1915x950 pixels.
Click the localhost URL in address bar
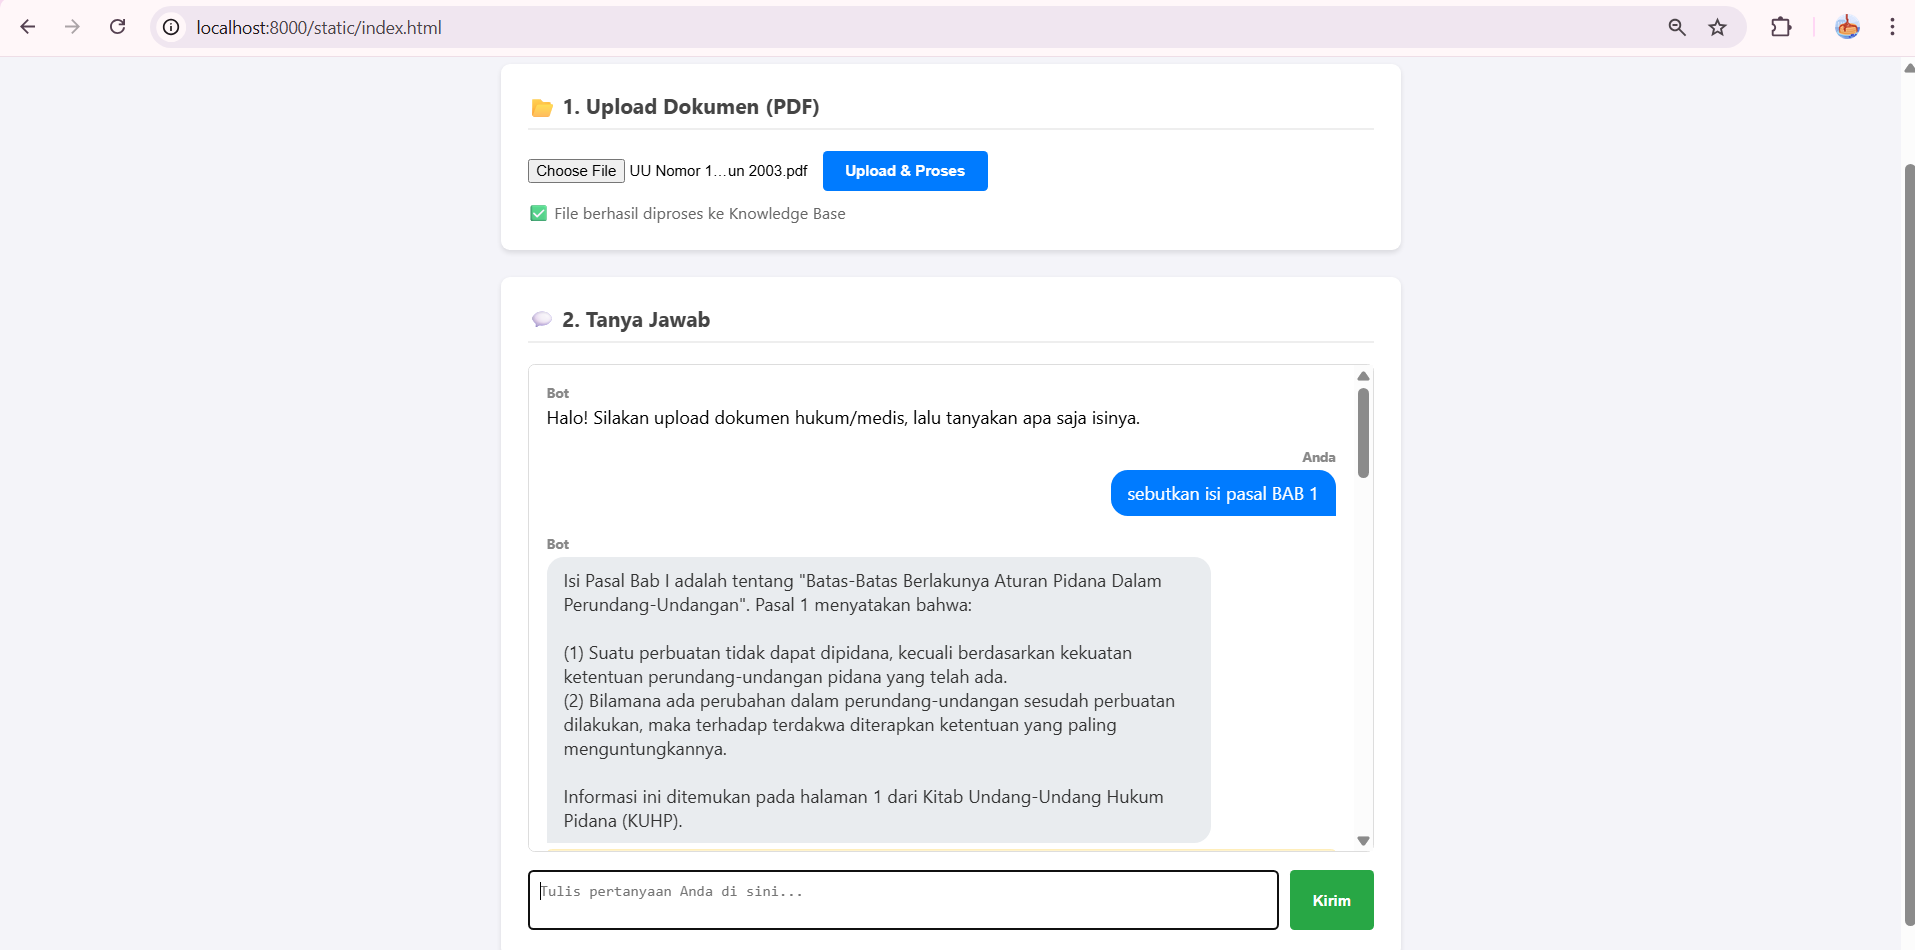point(319,27)
